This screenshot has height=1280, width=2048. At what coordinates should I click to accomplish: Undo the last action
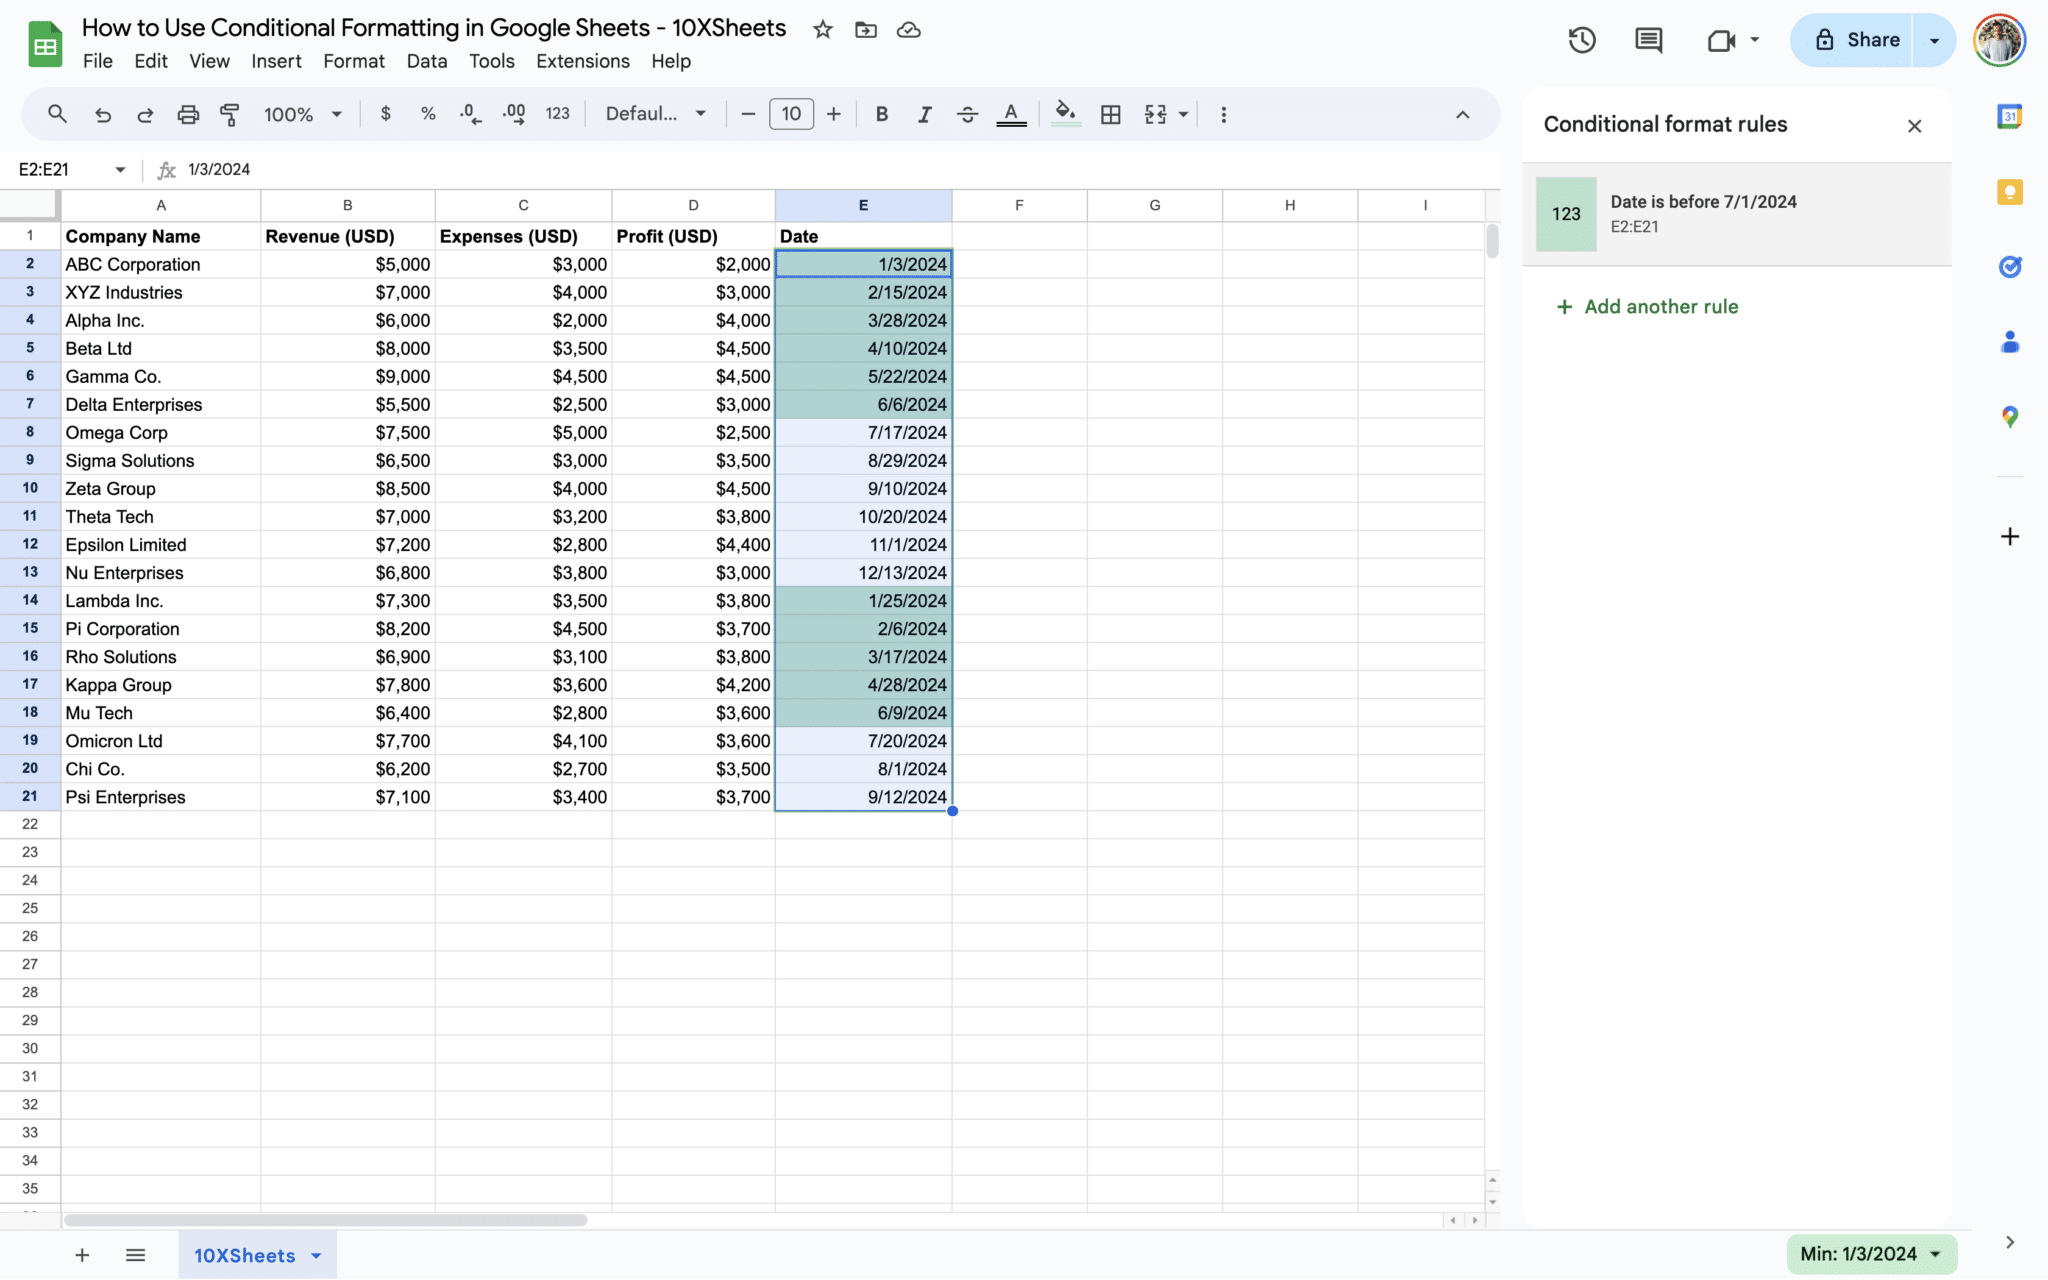102,114
